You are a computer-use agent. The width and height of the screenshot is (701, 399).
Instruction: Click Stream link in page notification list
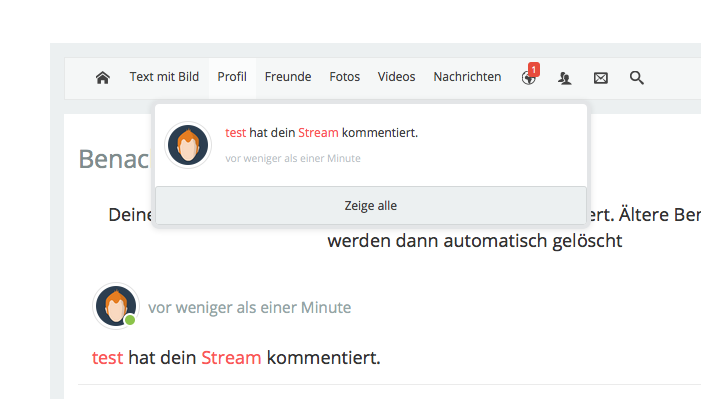pos(231,358)
